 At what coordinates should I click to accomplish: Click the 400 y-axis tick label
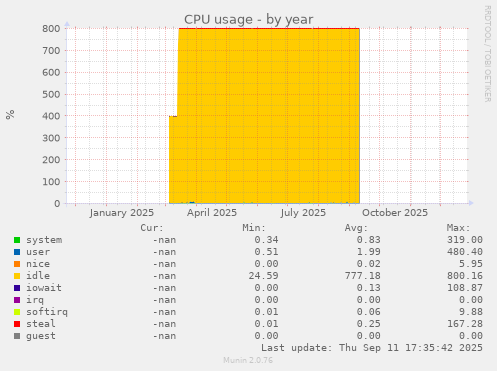tap(51, 116)
